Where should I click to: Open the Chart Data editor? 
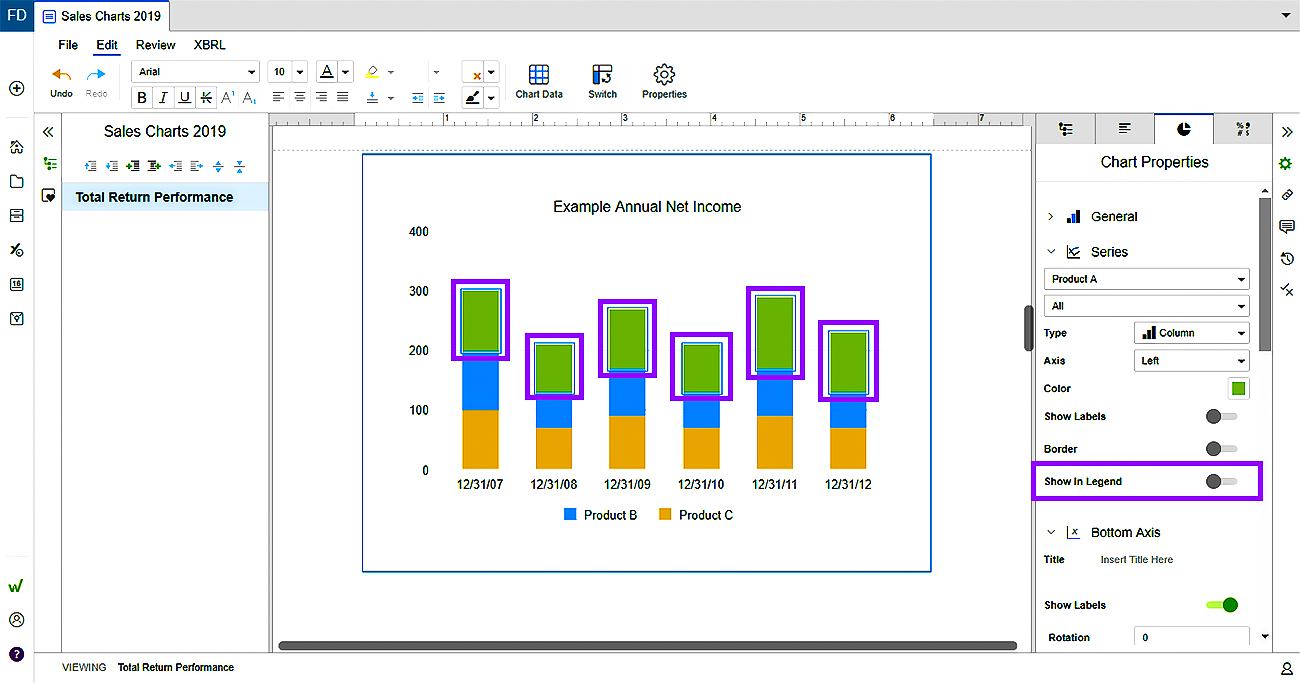point(539,81)
